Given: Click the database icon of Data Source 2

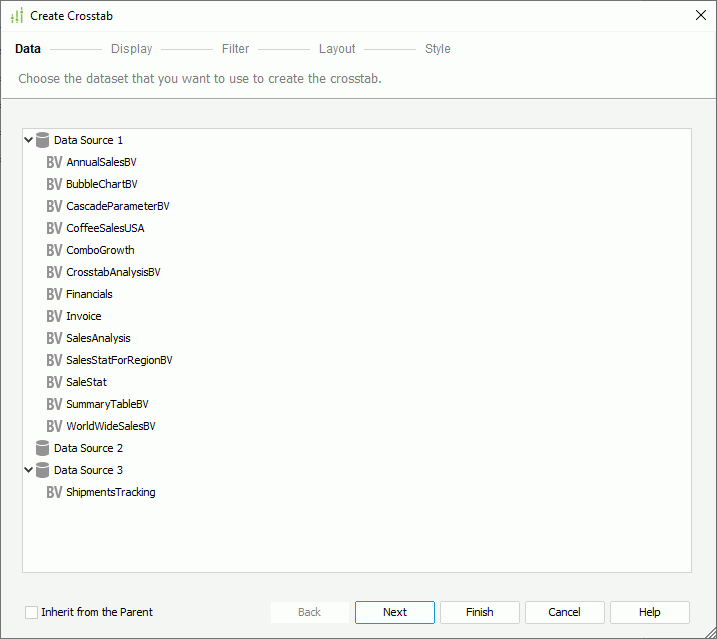Looking at the screenshot, I should point(42,448).
